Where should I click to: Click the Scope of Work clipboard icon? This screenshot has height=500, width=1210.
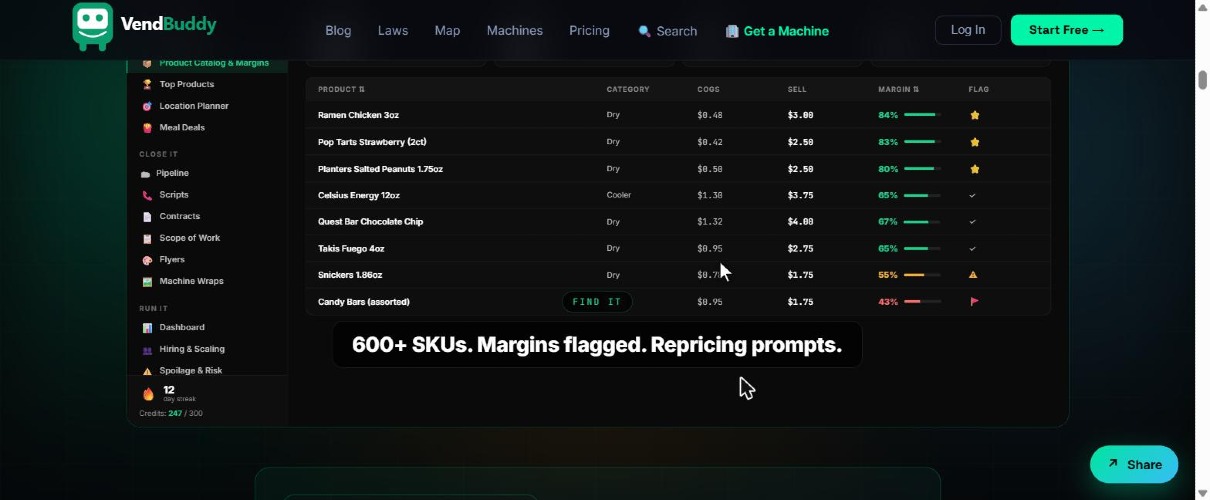(147, 238)
